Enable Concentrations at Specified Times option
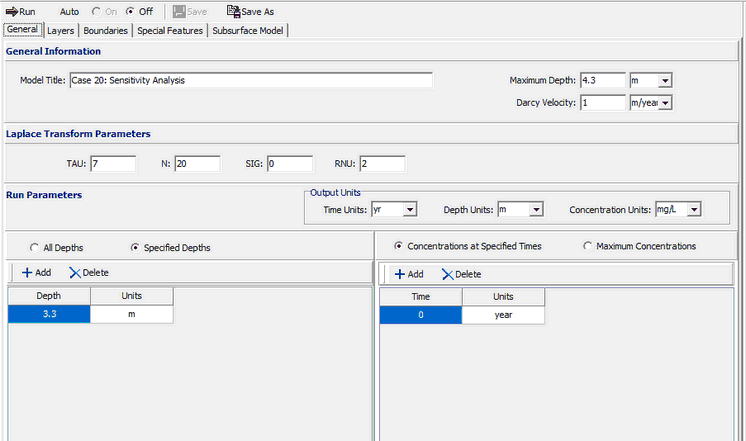This screenshot has width=746, height=441. click(399, 246)
